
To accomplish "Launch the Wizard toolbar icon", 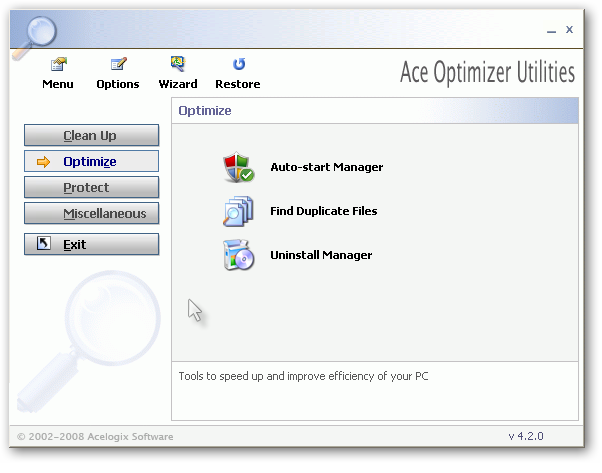I will coord(178,63).
